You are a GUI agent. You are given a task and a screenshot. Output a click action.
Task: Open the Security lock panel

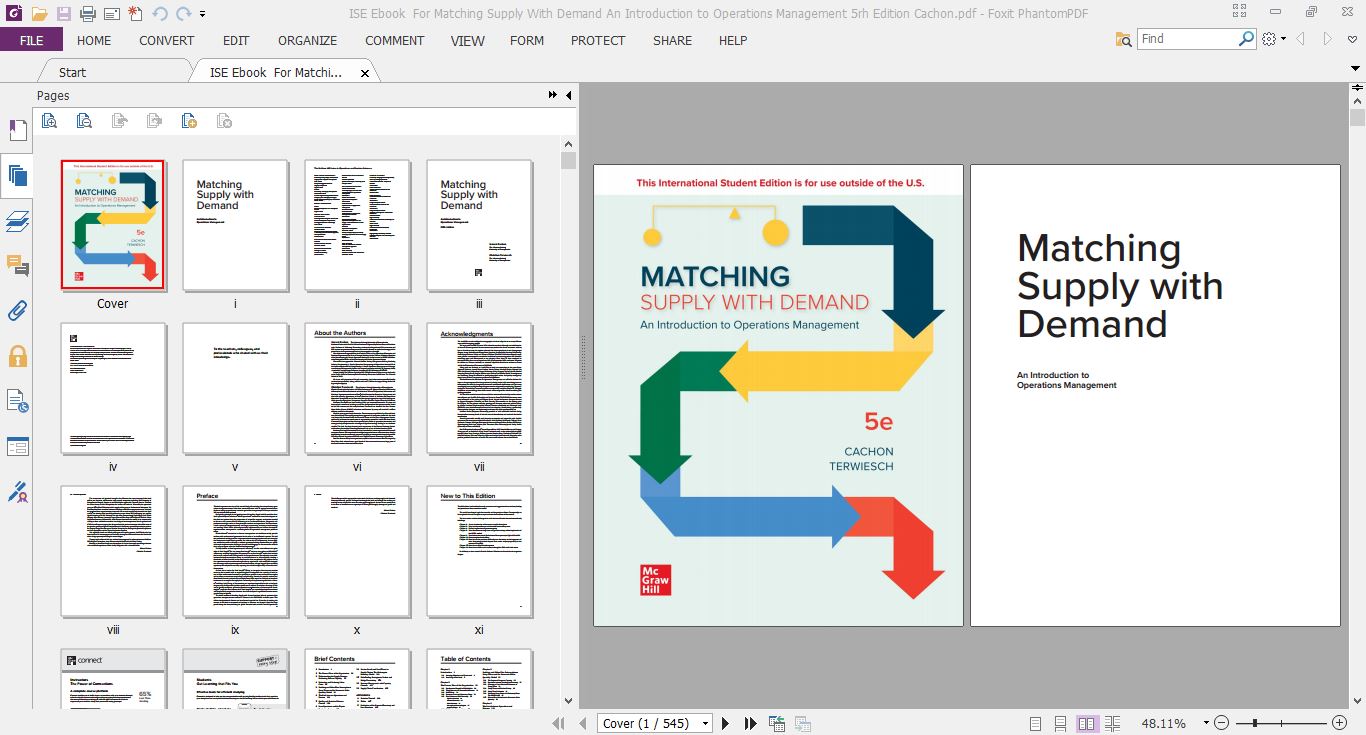(x=17, y=355)
